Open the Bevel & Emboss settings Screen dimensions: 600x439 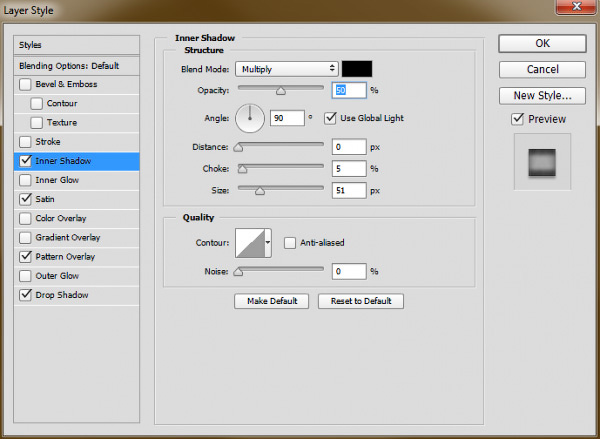(x=66, y=84)
